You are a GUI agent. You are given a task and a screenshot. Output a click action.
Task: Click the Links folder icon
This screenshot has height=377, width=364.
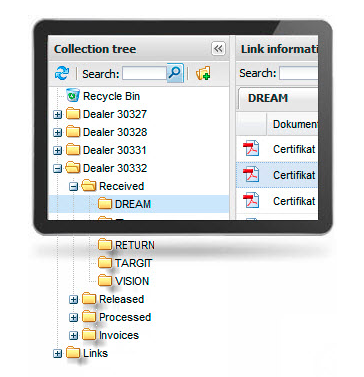point(73,353)
